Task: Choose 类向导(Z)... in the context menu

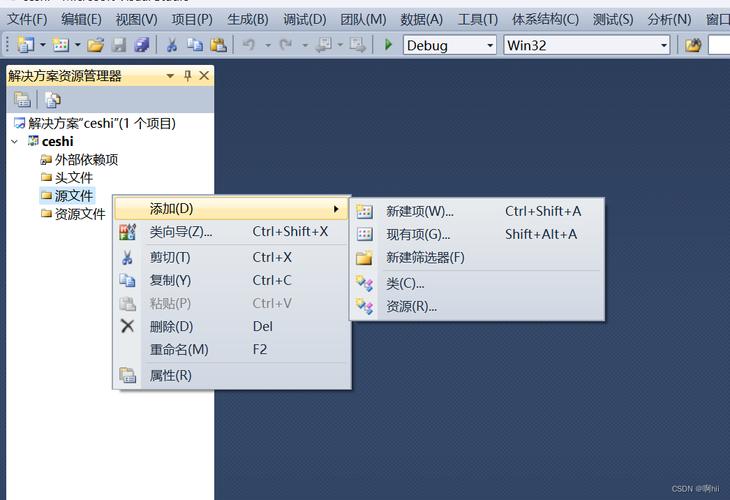Action: (231, 231)
